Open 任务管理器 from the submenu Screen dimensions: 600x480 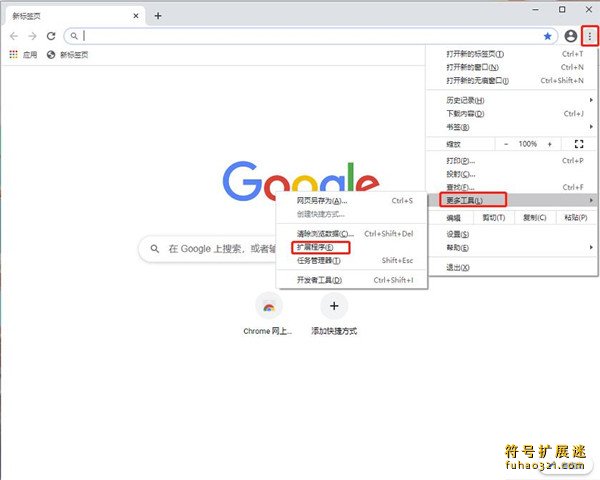pyautogui.click(x=351, y=261)
